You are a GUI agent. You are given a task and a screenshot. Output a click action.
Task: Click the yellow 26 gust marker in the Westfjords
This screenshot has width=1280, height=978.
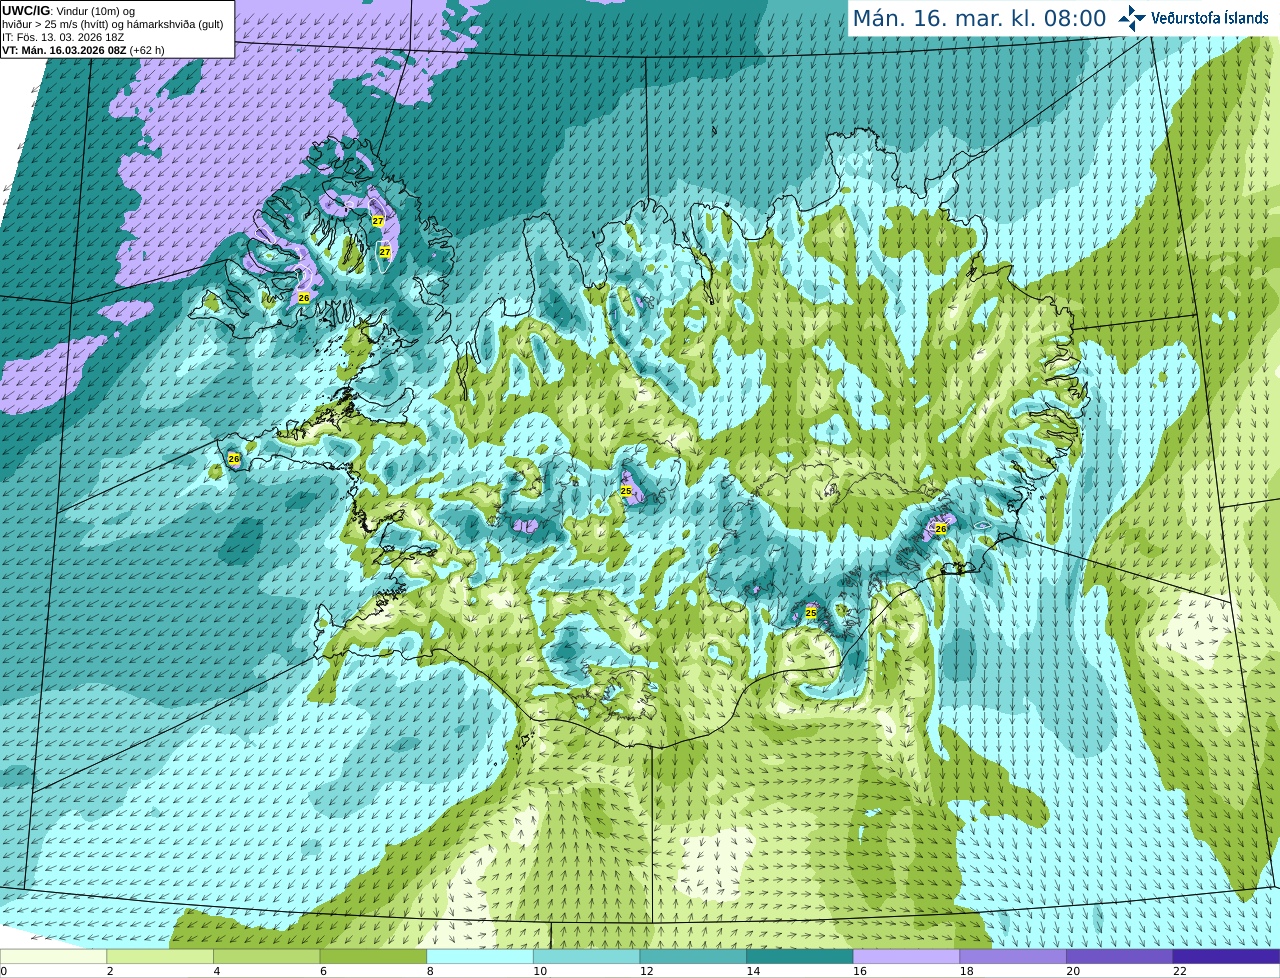tap(304, 298)
